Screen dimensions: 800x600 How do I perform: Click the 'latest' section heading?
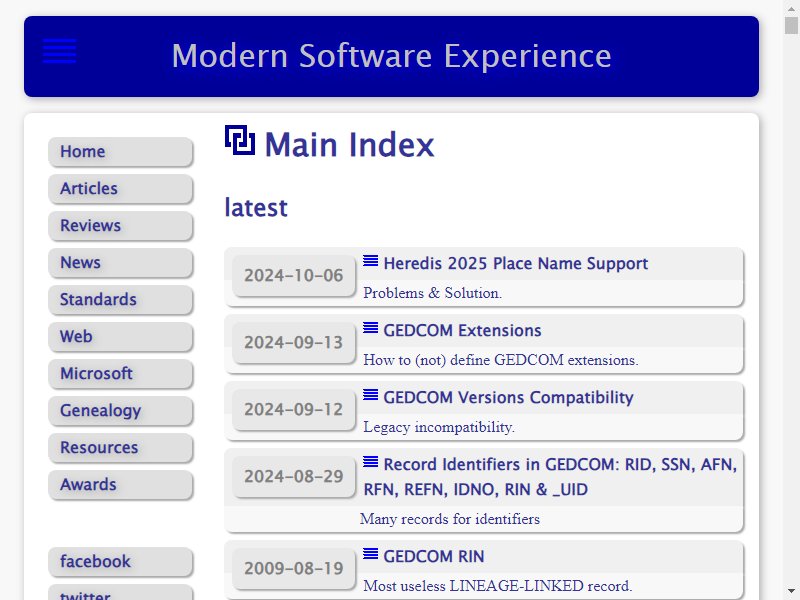pos(256,208)
